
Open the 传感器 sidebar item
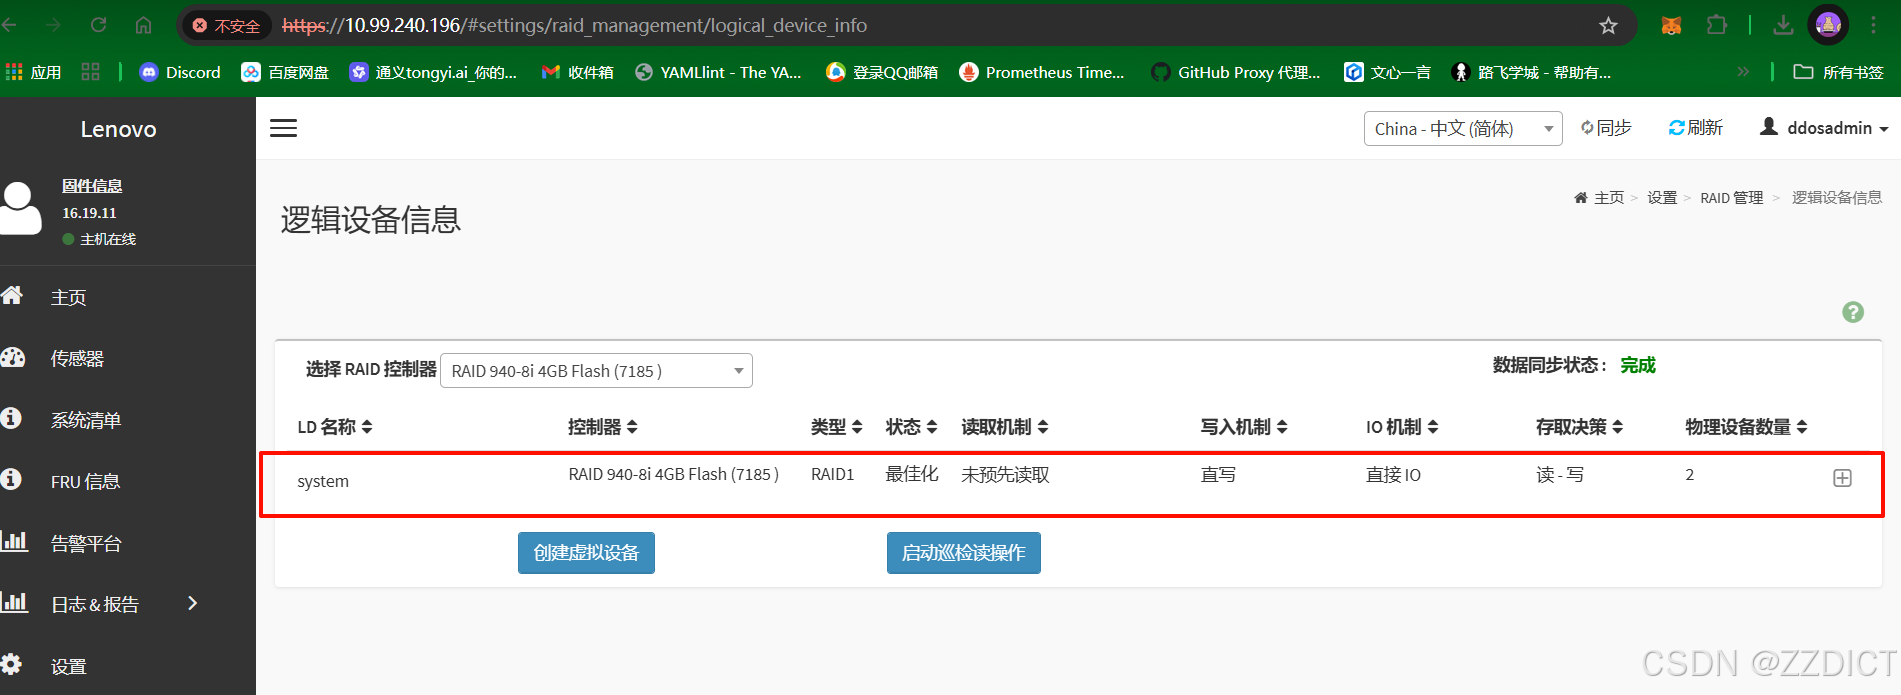coord(78,359)
